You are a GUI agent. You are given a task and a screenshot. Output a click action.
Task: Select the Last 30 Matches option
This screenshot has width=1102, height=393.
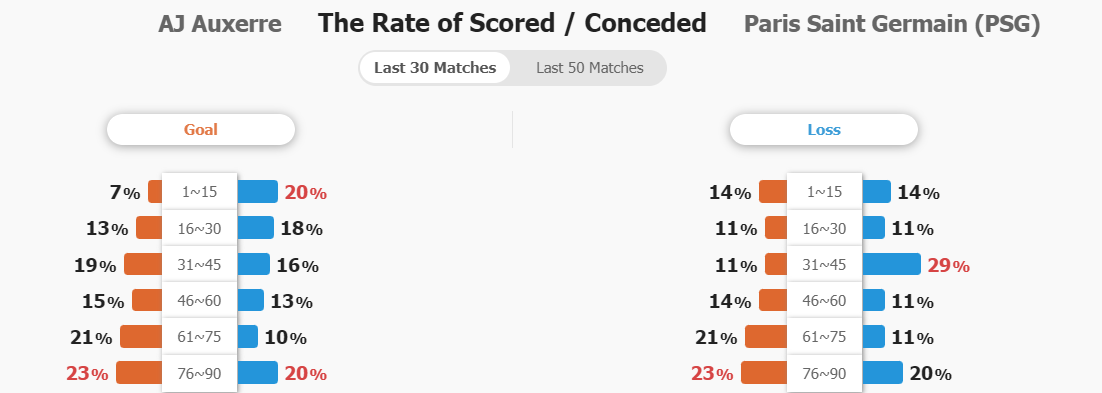coord(435,68)
